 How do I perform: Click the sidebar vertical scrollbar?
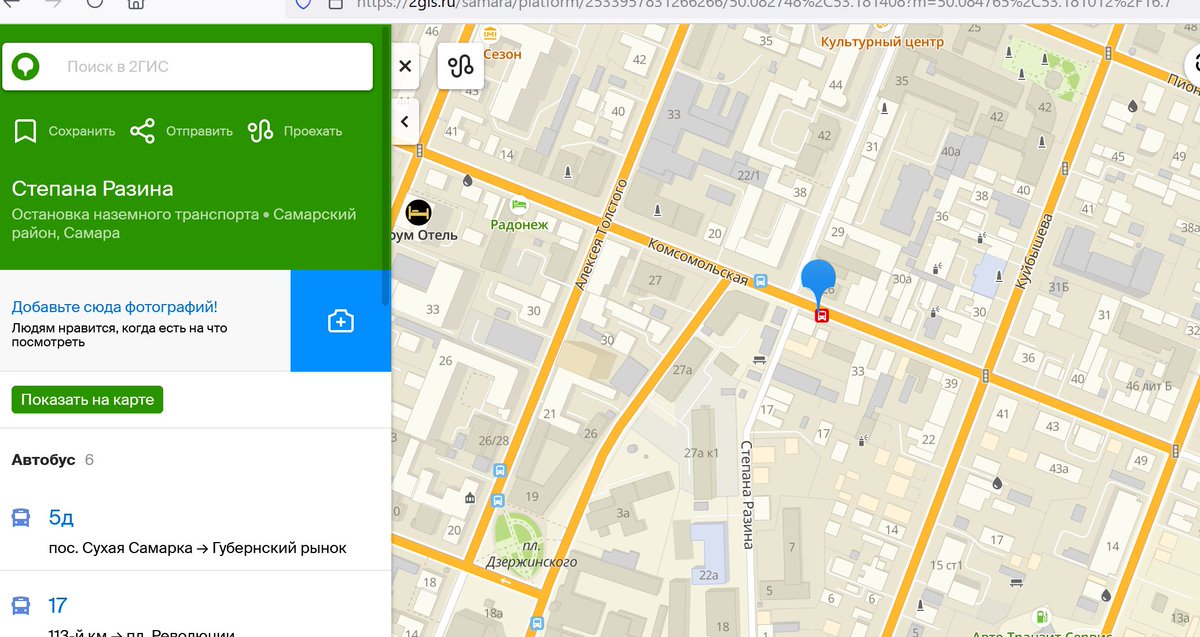pos(387,165)
